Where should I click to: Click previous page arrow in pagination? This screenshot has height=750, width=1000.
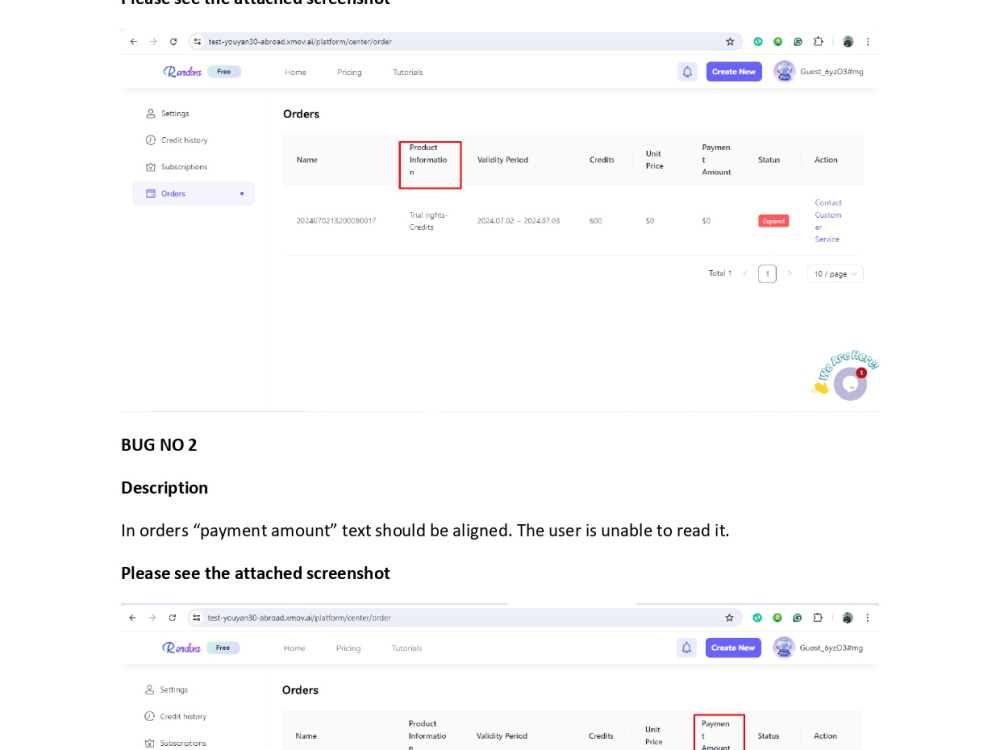745,274
